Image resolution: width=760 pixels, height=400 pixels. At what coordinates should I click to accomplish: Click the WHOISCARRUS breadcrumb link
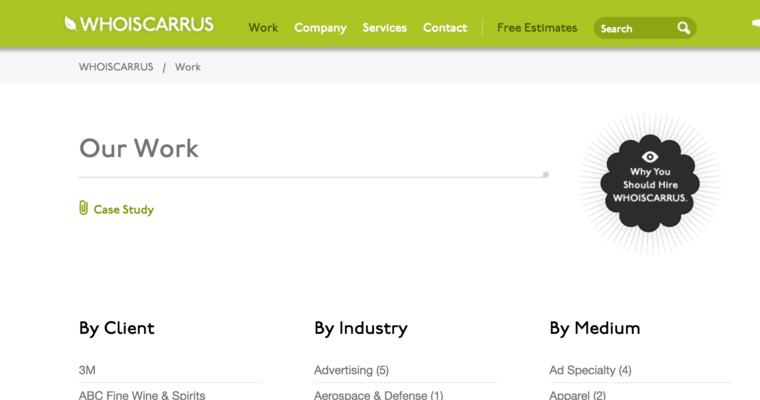(x=116, y=67)
